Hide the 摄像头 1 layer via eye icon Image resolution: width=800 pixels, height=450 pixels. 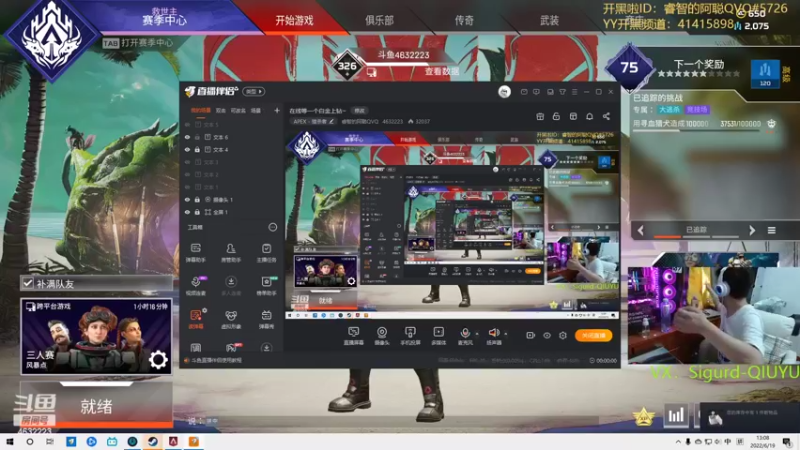tap(187, 199)
